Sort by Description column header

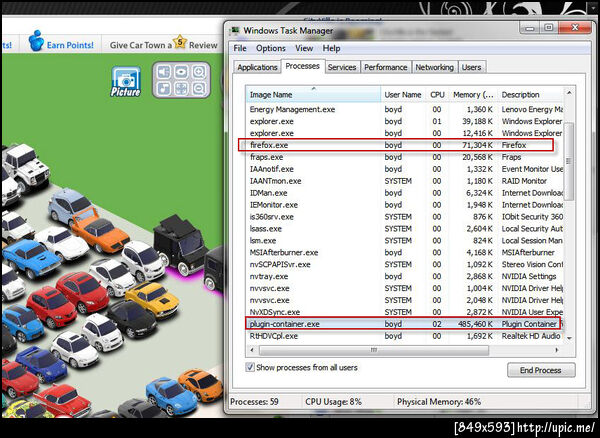530,94
